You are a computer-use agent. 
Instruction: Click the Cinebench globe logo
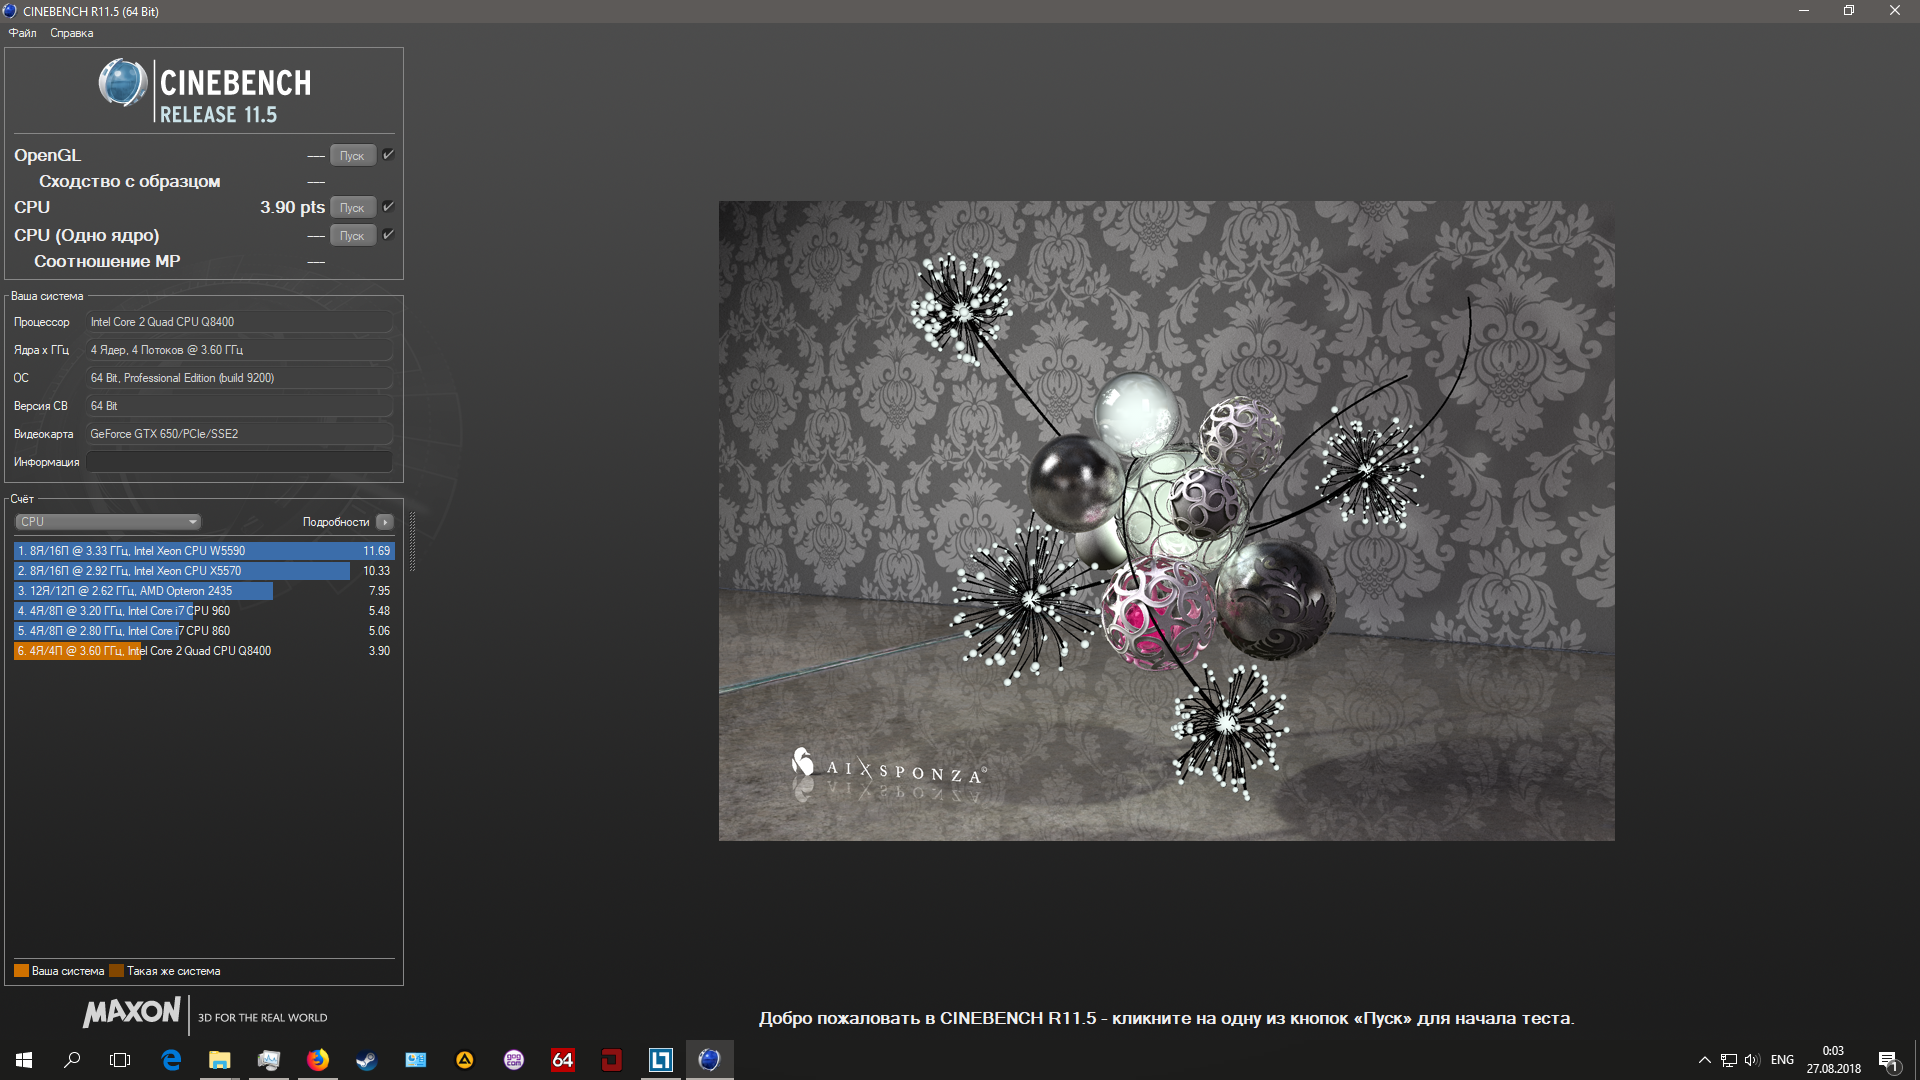point(123,83)
